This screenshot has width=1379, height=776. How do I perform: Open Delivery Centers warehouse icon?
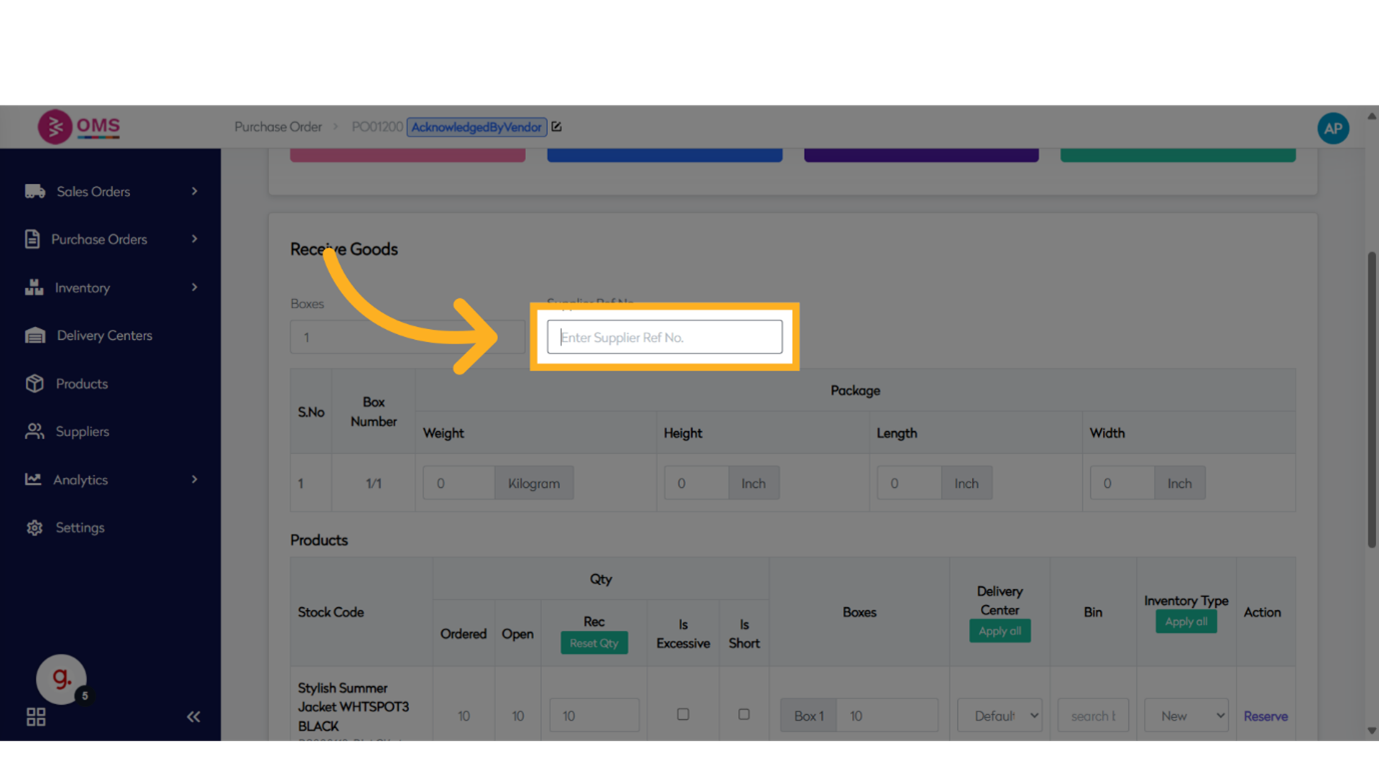(35, 336)
